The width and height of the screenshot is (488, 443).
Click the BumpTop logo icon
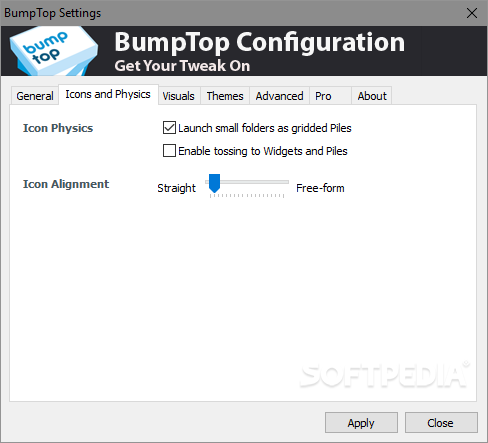tap(54, 51)
